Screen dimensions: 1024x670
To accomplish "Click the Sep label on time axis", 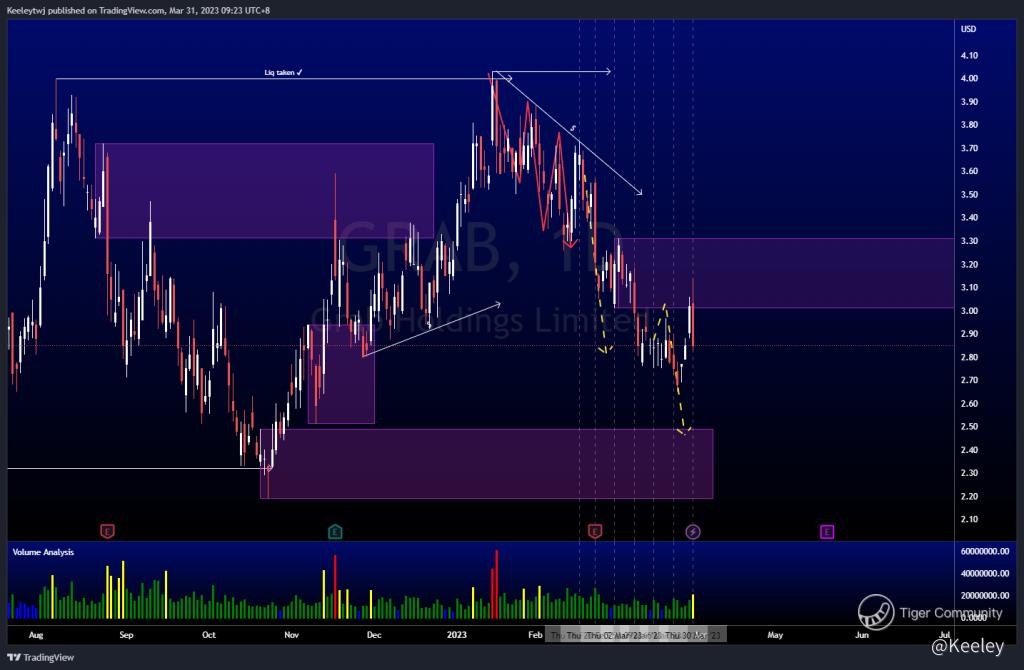I will click(x=126, y=635).
